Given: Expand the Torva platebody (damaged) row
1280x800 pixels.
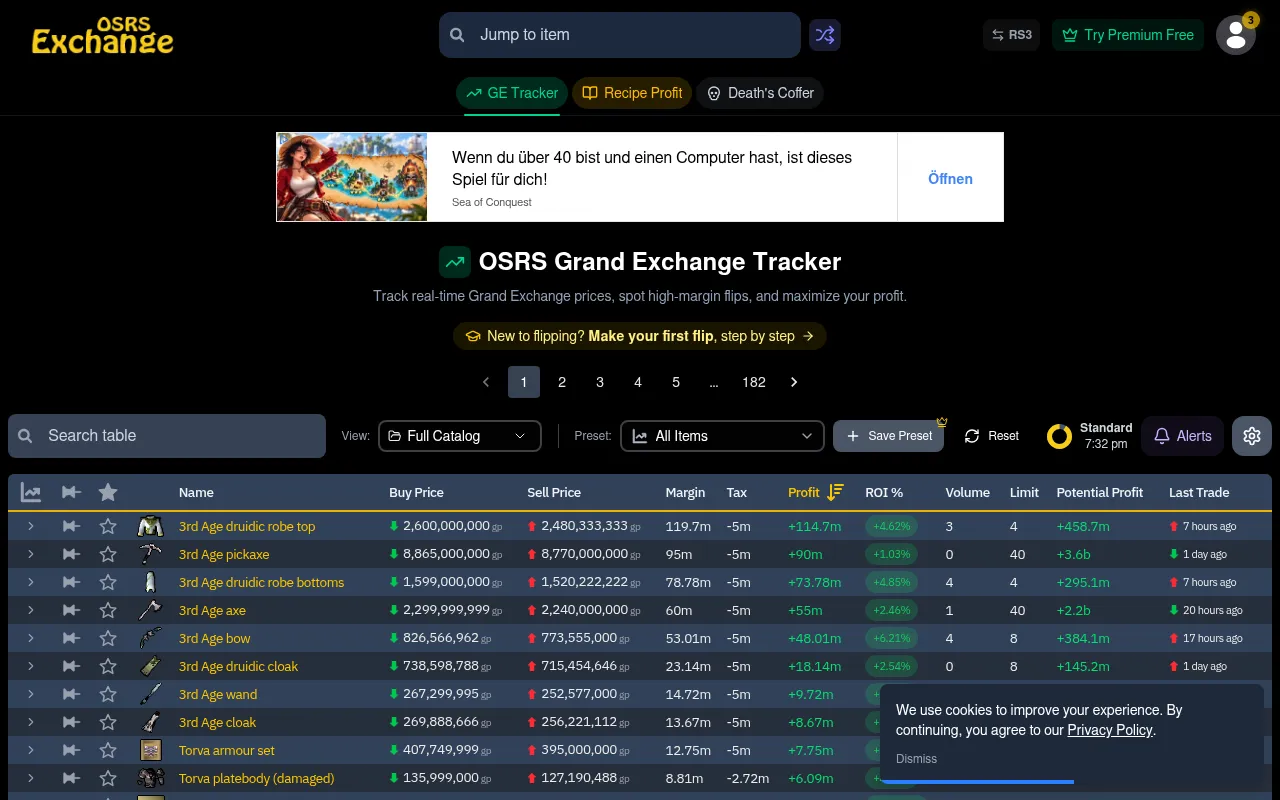Looking at the screenshot, I should (x=31, y=778).
